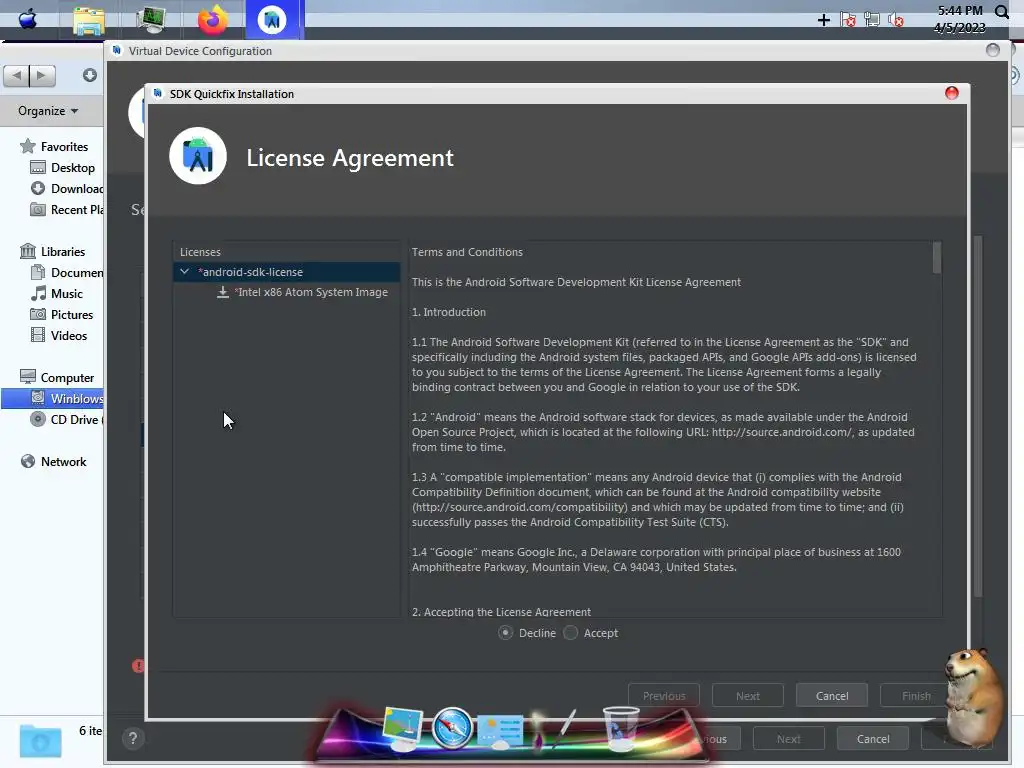Open Desktop in Explorer sidebar
This screenshot has height=768, width=1024.
[x=72, y=168]
